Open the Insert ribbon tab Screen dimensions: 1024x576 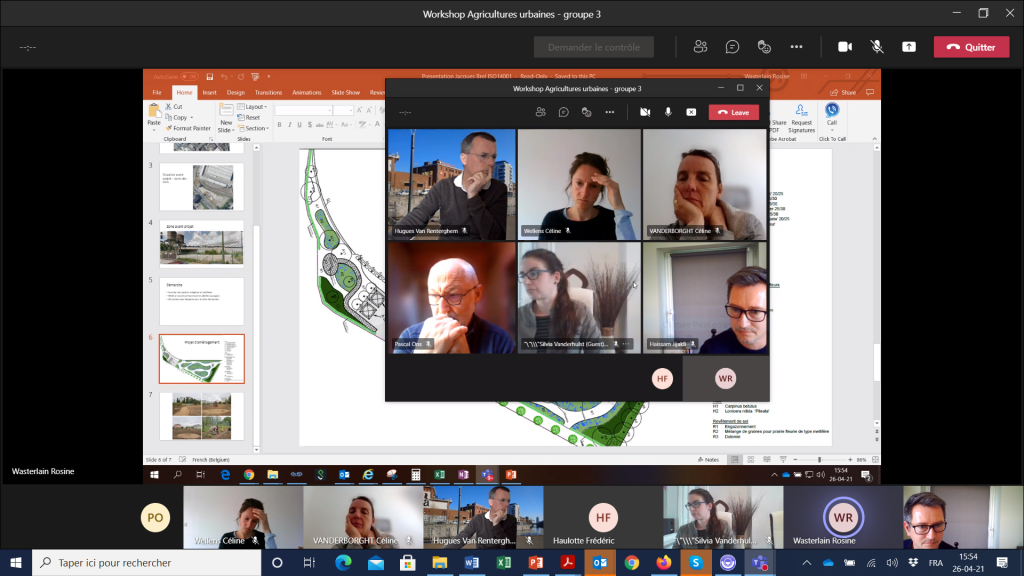[210, 93]
